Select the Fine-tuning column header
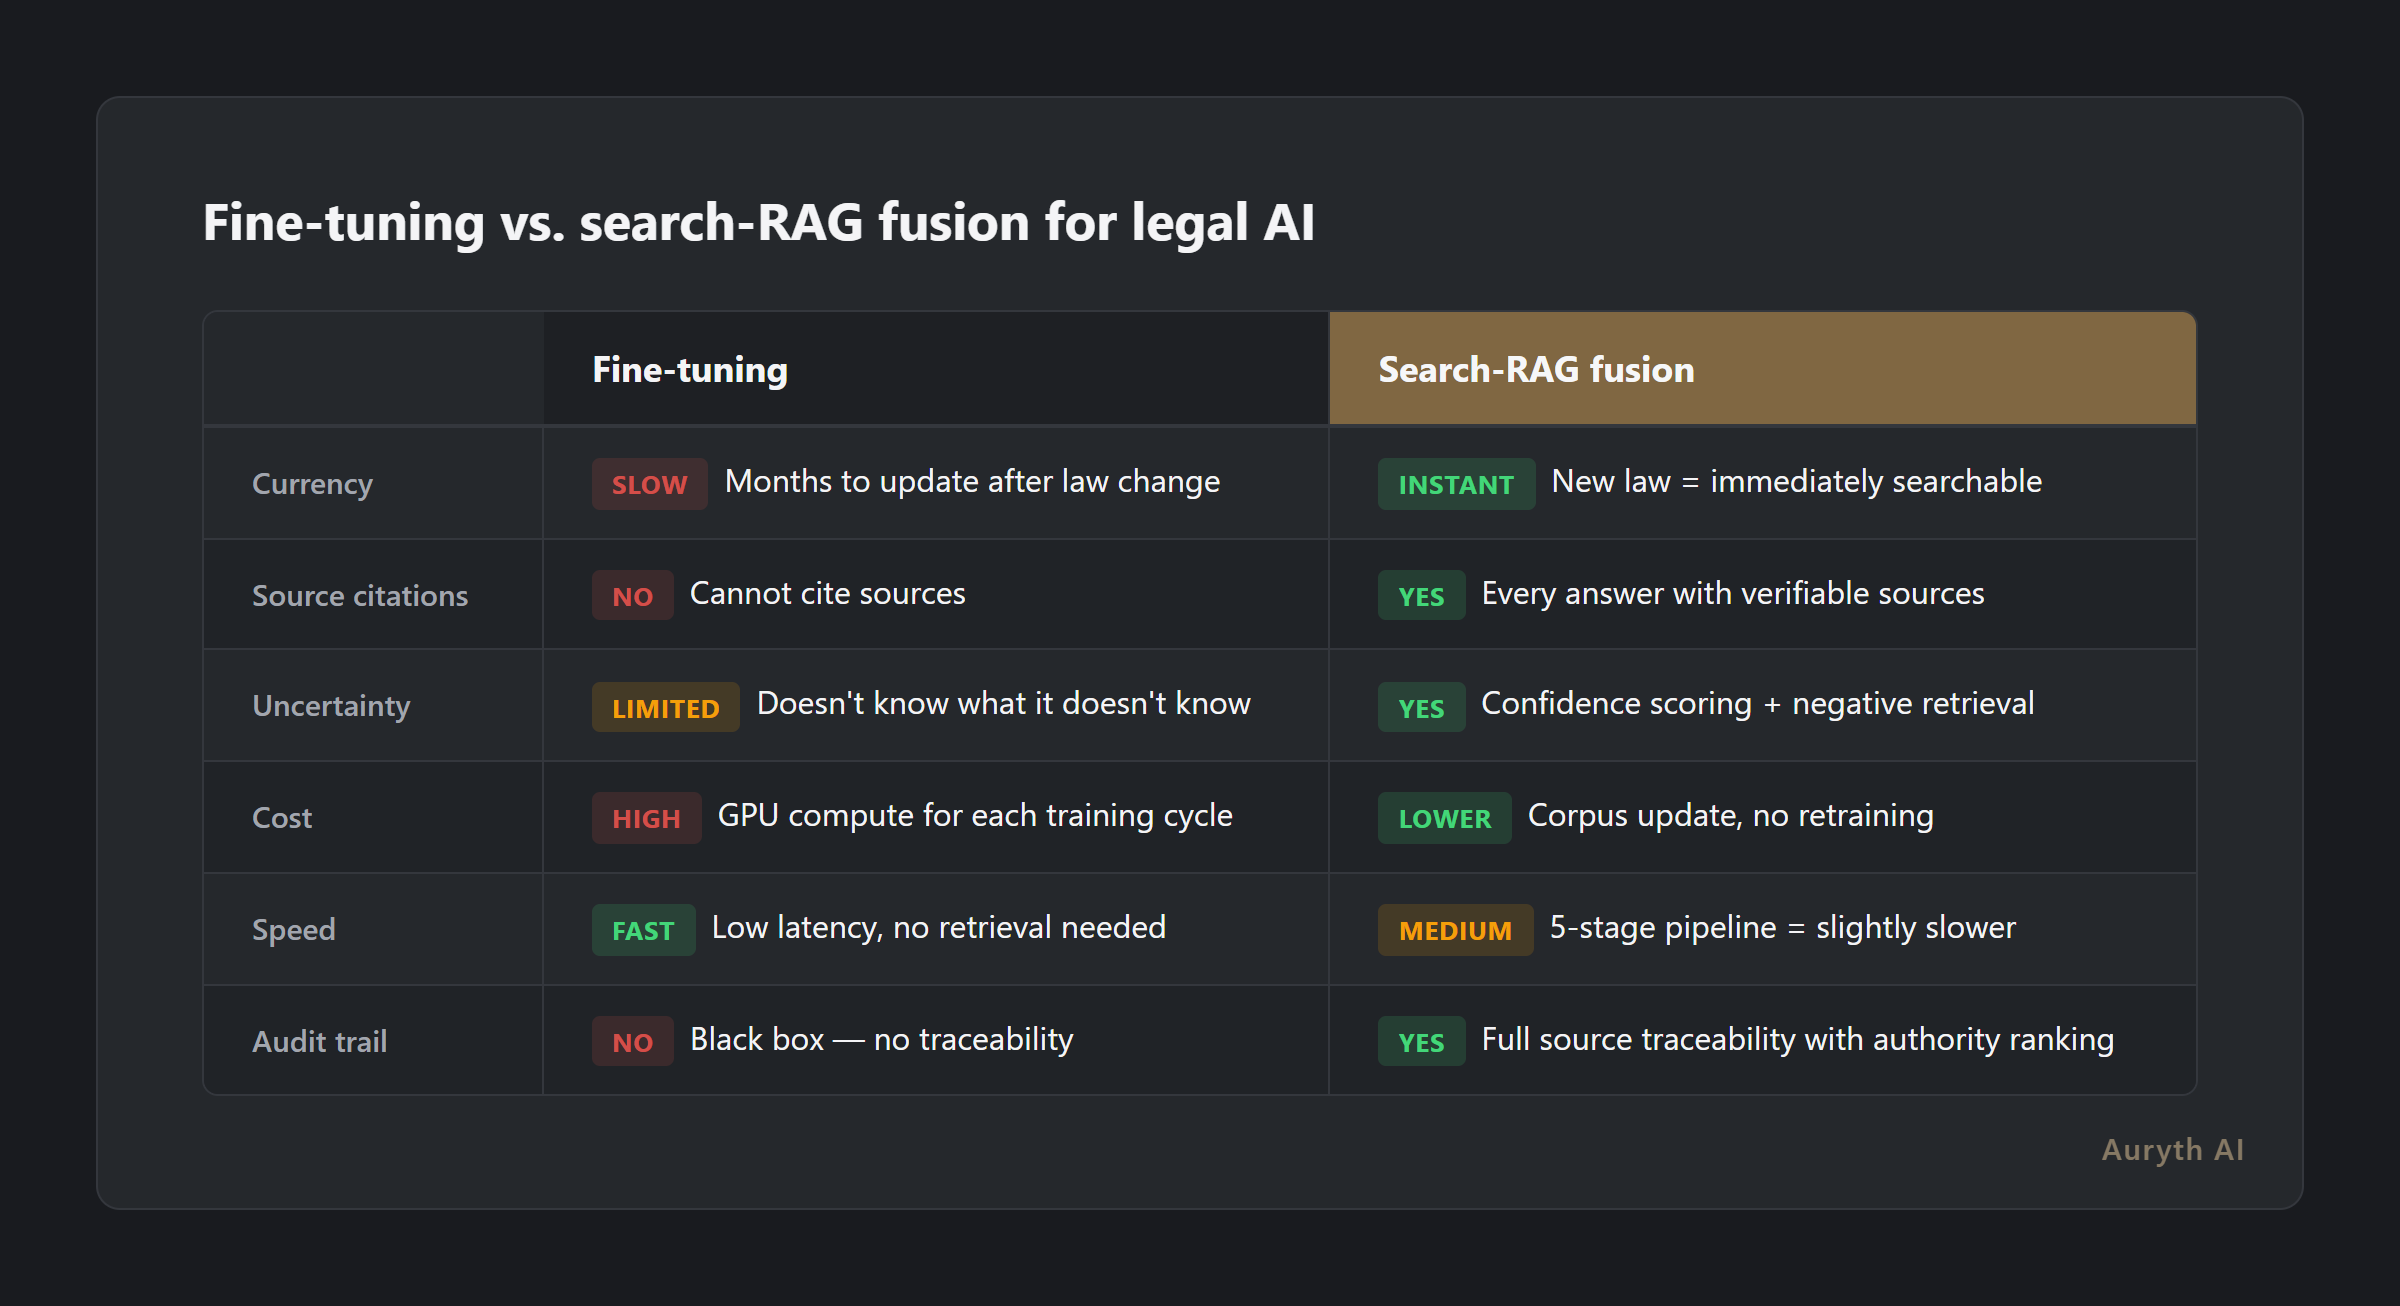 point(689,369)
